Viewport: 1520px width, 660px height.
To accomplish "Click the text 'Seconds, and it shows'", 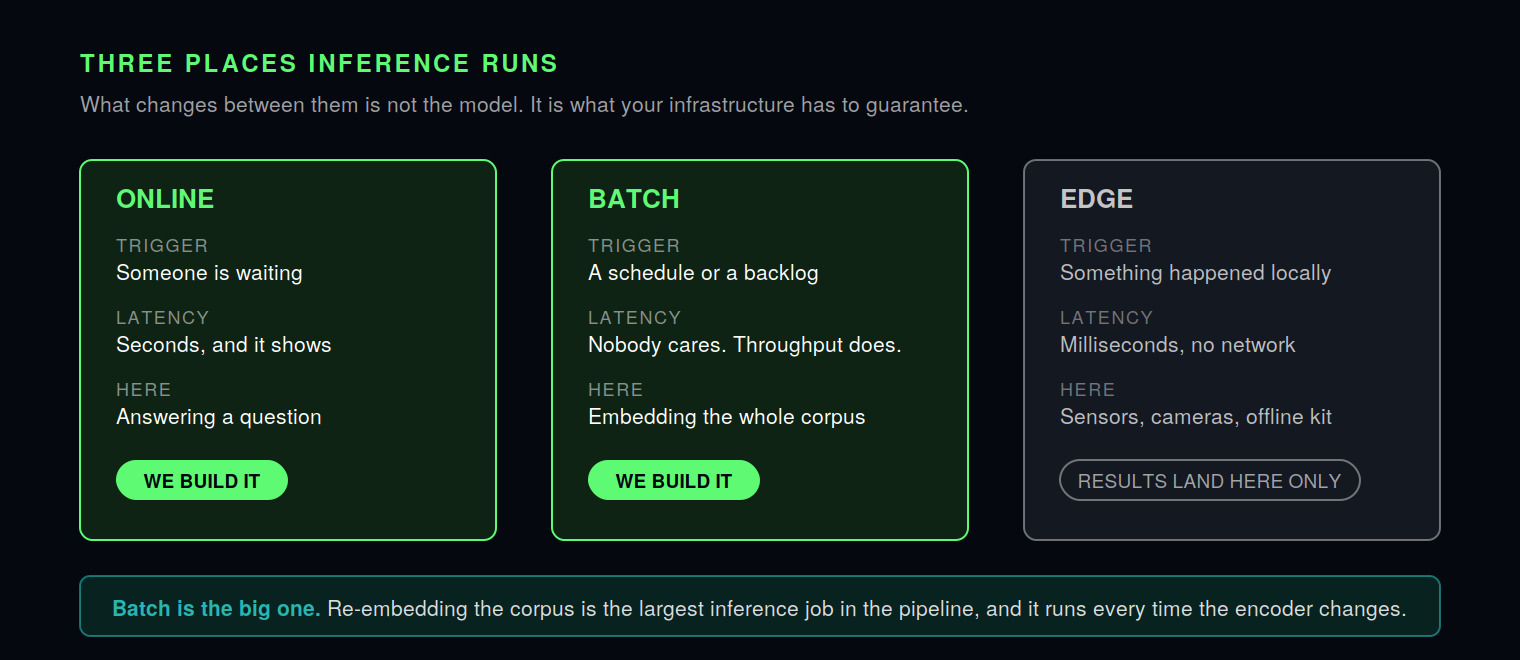I will click(224, 345).
